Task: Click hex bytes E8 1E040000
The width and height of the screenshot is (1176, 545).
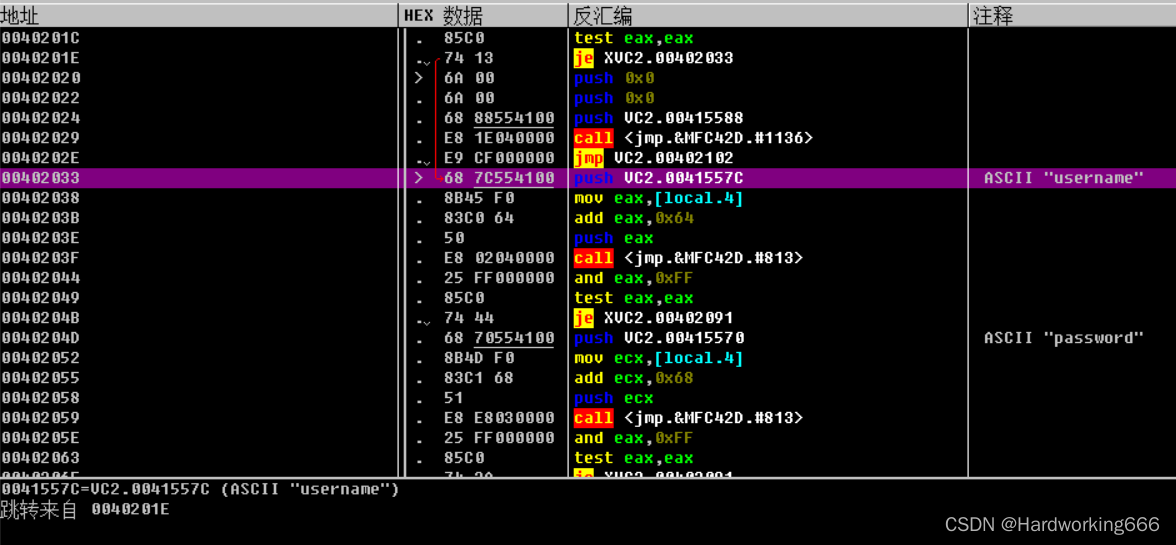Action: pos(499,138)
